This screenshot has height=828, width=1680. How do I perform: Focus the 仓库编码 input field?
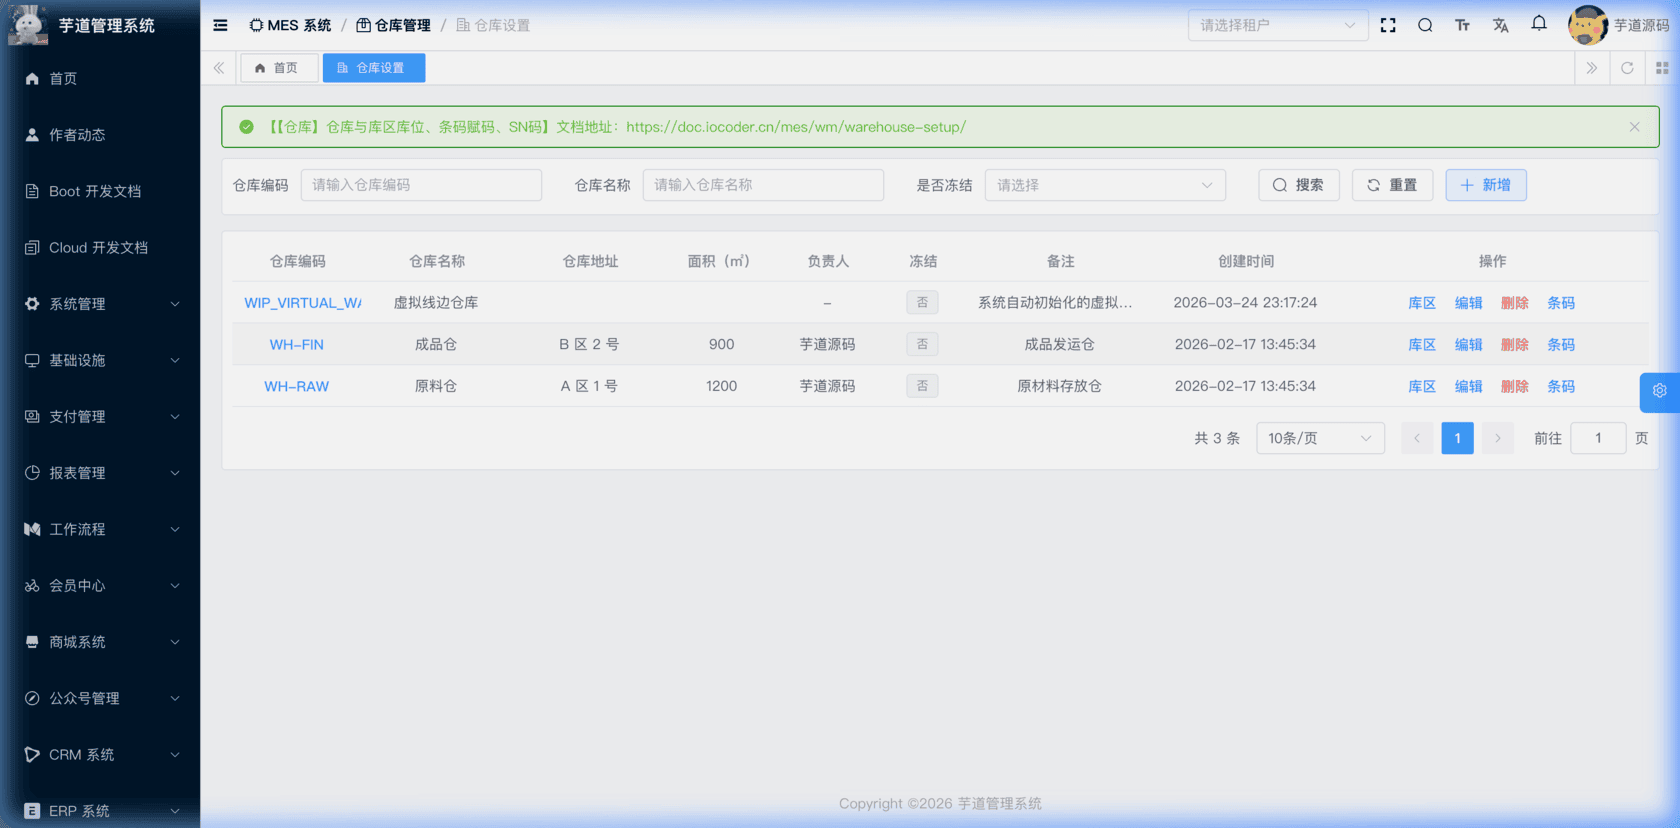coord(421,185)
